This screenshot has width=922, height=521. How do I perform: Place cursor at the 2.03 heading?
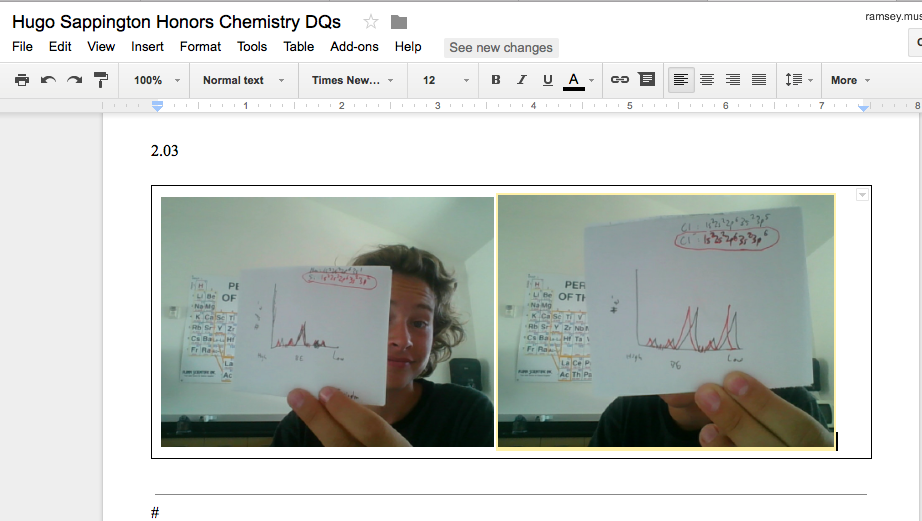point(165,151)
